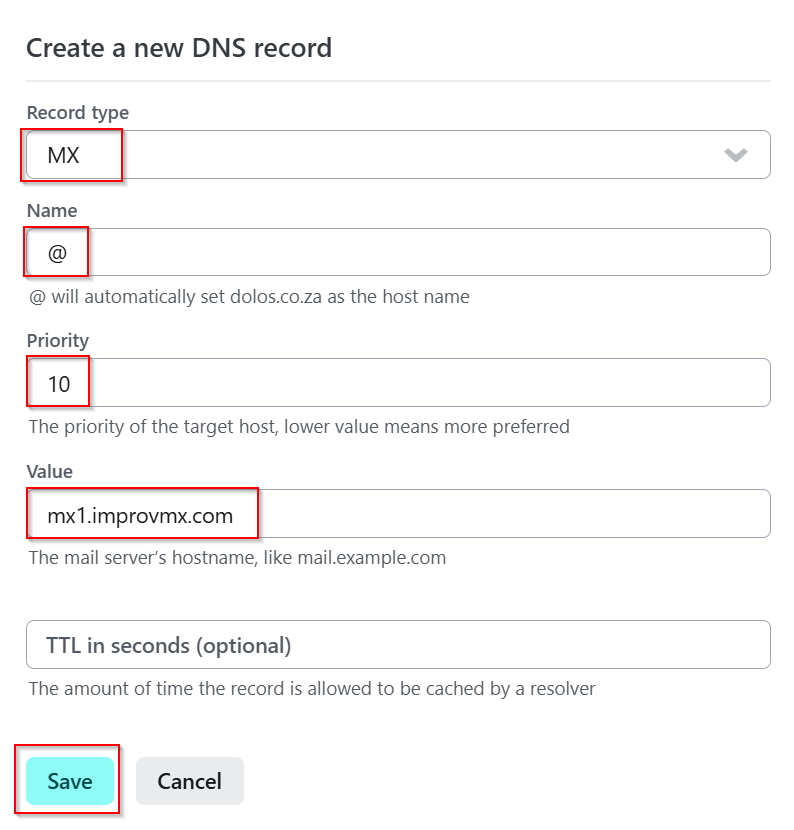Click the Record type dropdown chevron arrow

click(736, 155)
